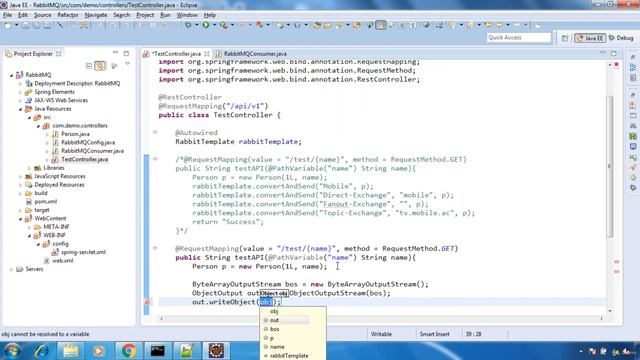This screenshot has width=640, height=360.
Task: Open the Project menu
Action: (x=145, y=15)
